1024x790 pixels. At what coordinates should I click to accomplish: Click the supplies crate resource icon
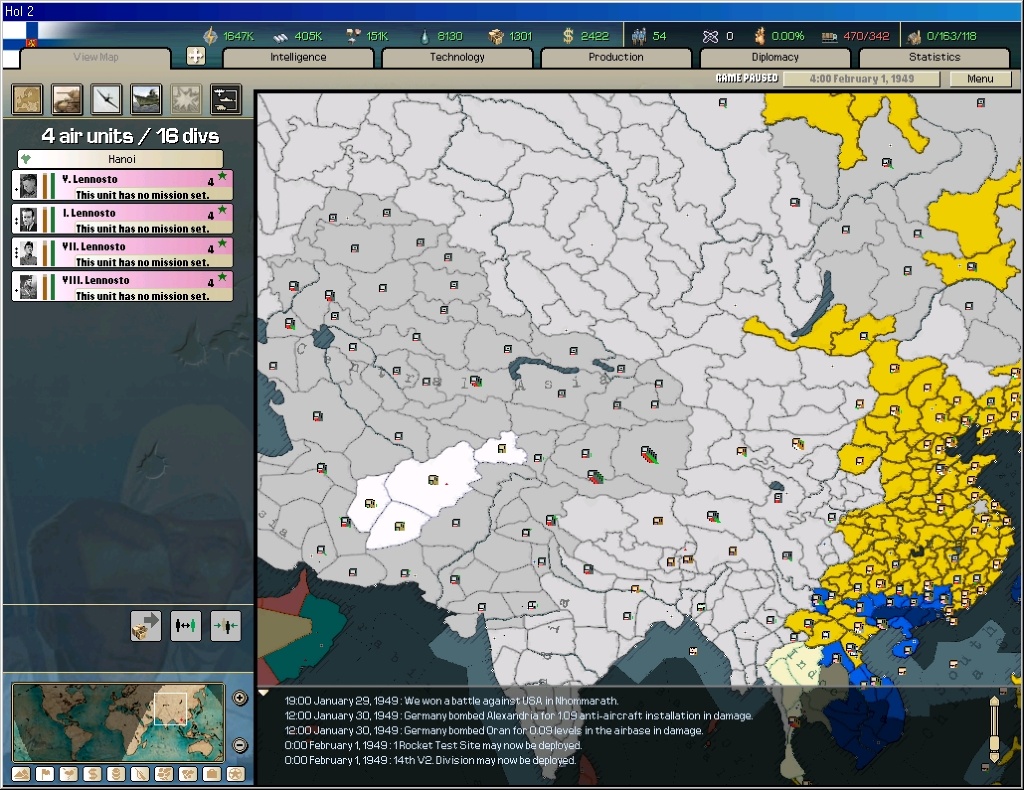click(x=496, y=37)
